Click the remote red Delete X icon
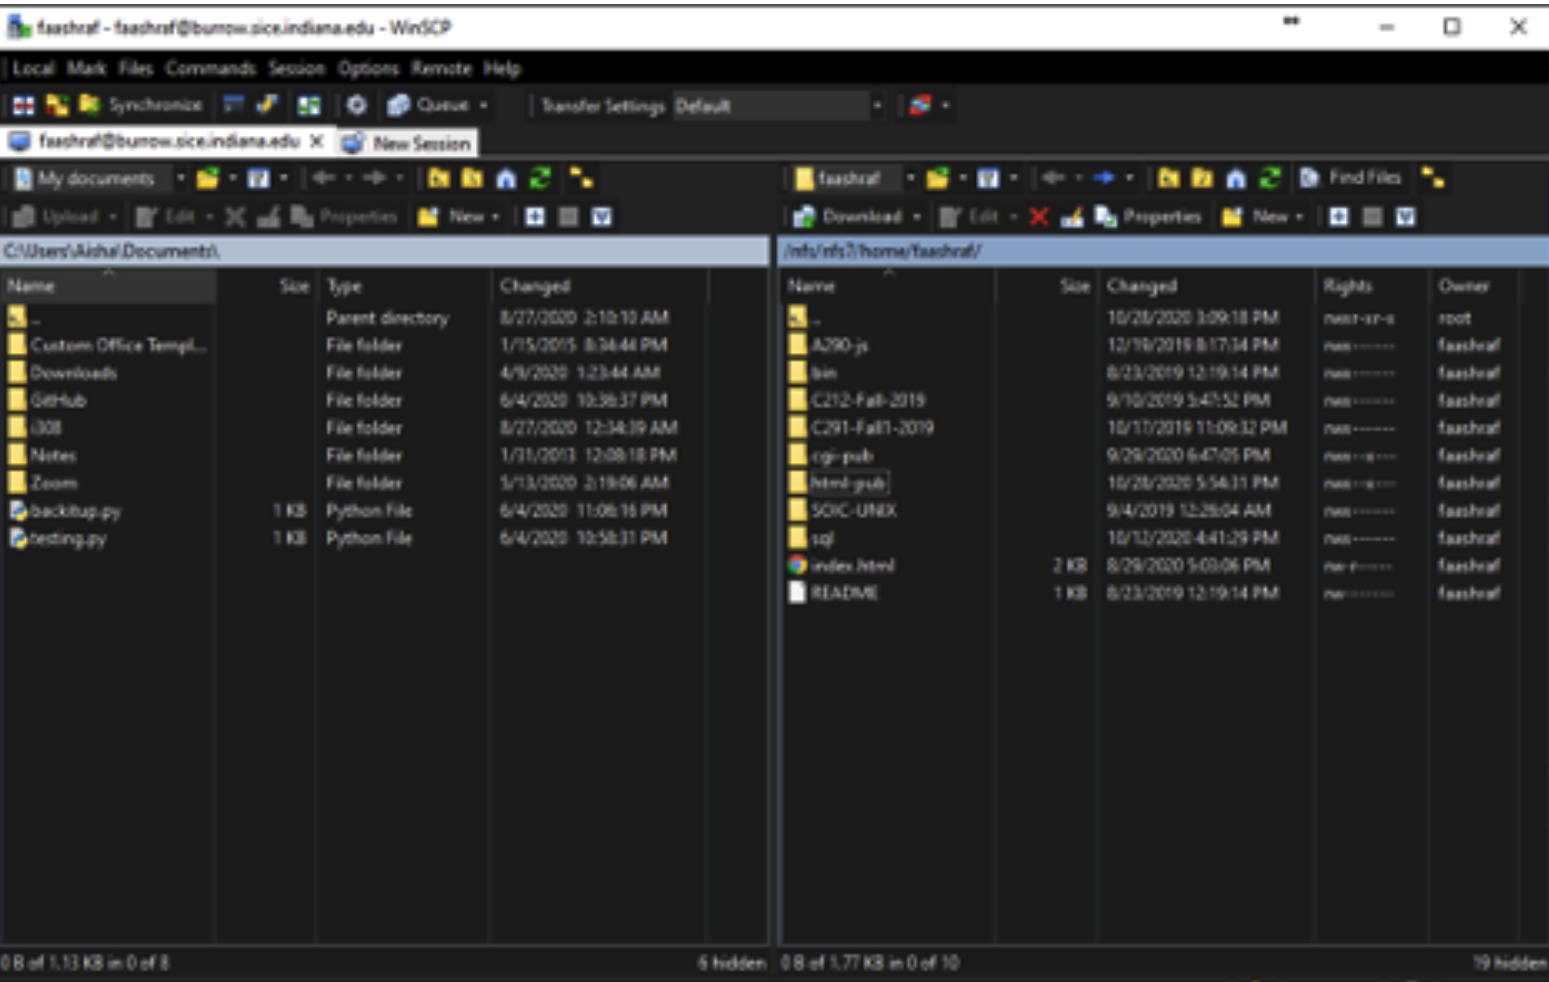Image resolution: width=1549 pixels, height=982 pixels. tap(1039, 217)
